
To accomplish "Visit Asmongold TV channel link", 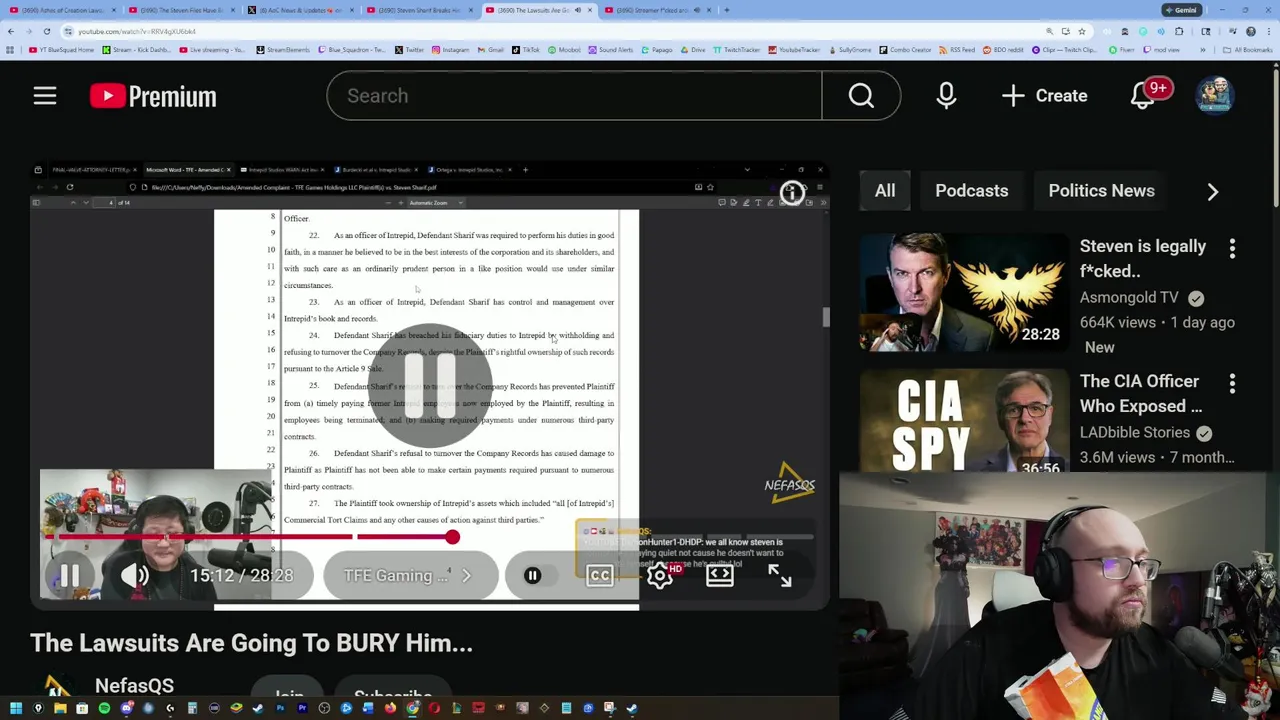I will coord(1129,297).
